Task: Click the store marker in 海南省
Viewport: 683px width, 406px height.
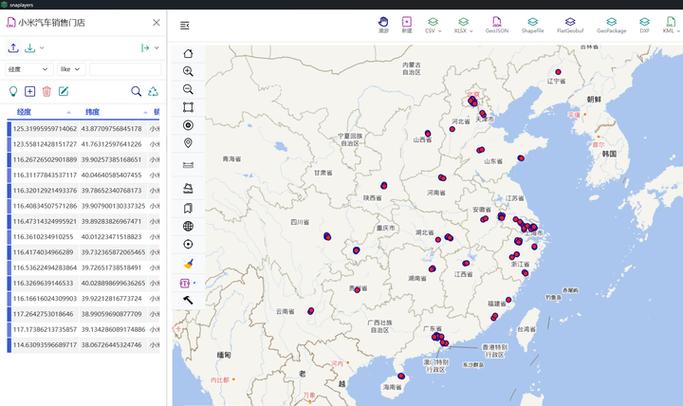Action: [x=401, y=376]
